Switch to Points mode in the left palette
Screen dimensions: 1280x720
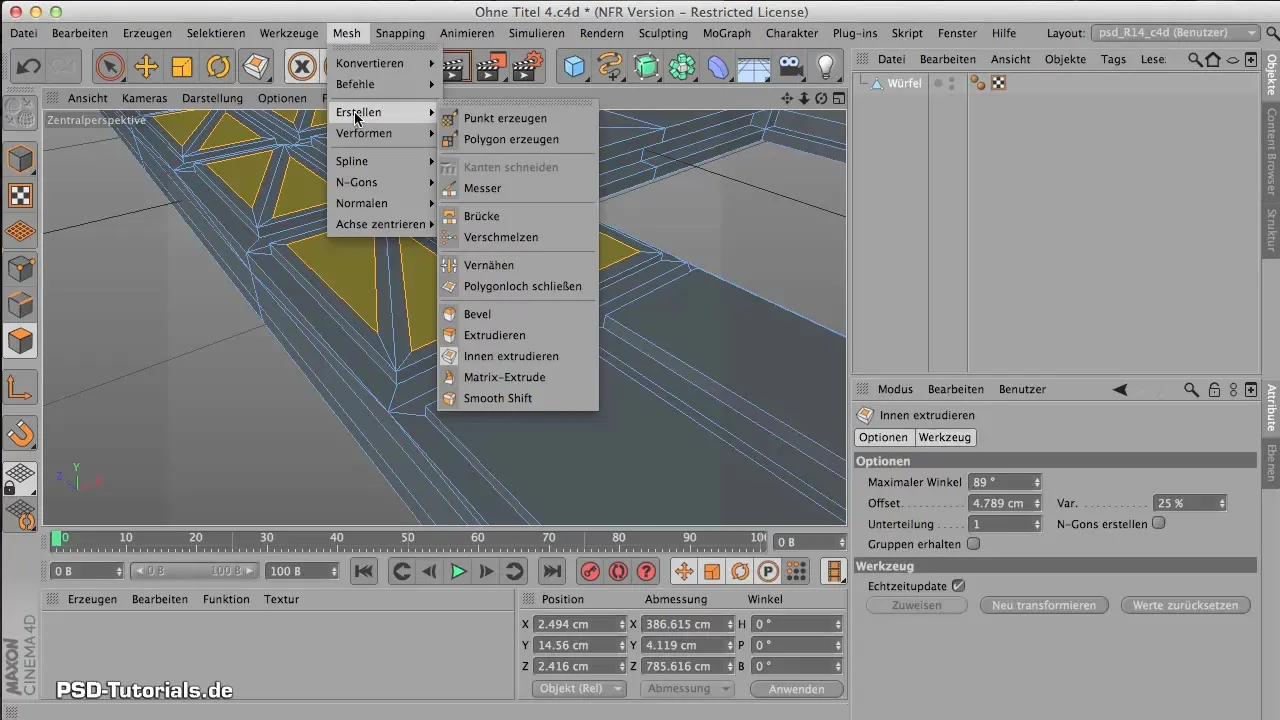point(21,268)
